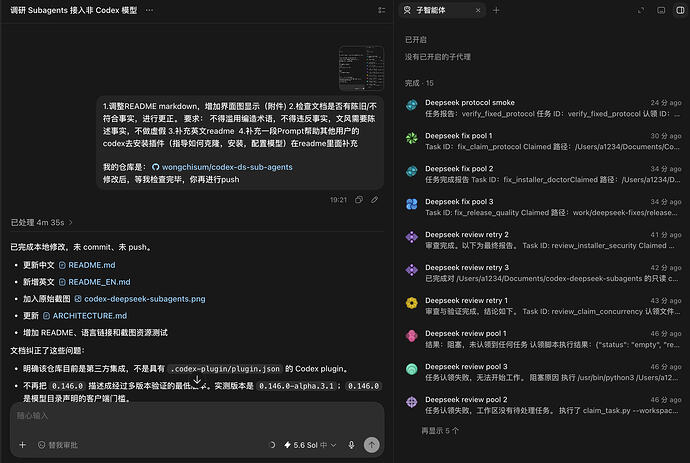Image resolution: width=690 pixels, height=463 pixels.
Task: Click the Deepseek fix pool 1 avatar icon
Action: [411, 138]
